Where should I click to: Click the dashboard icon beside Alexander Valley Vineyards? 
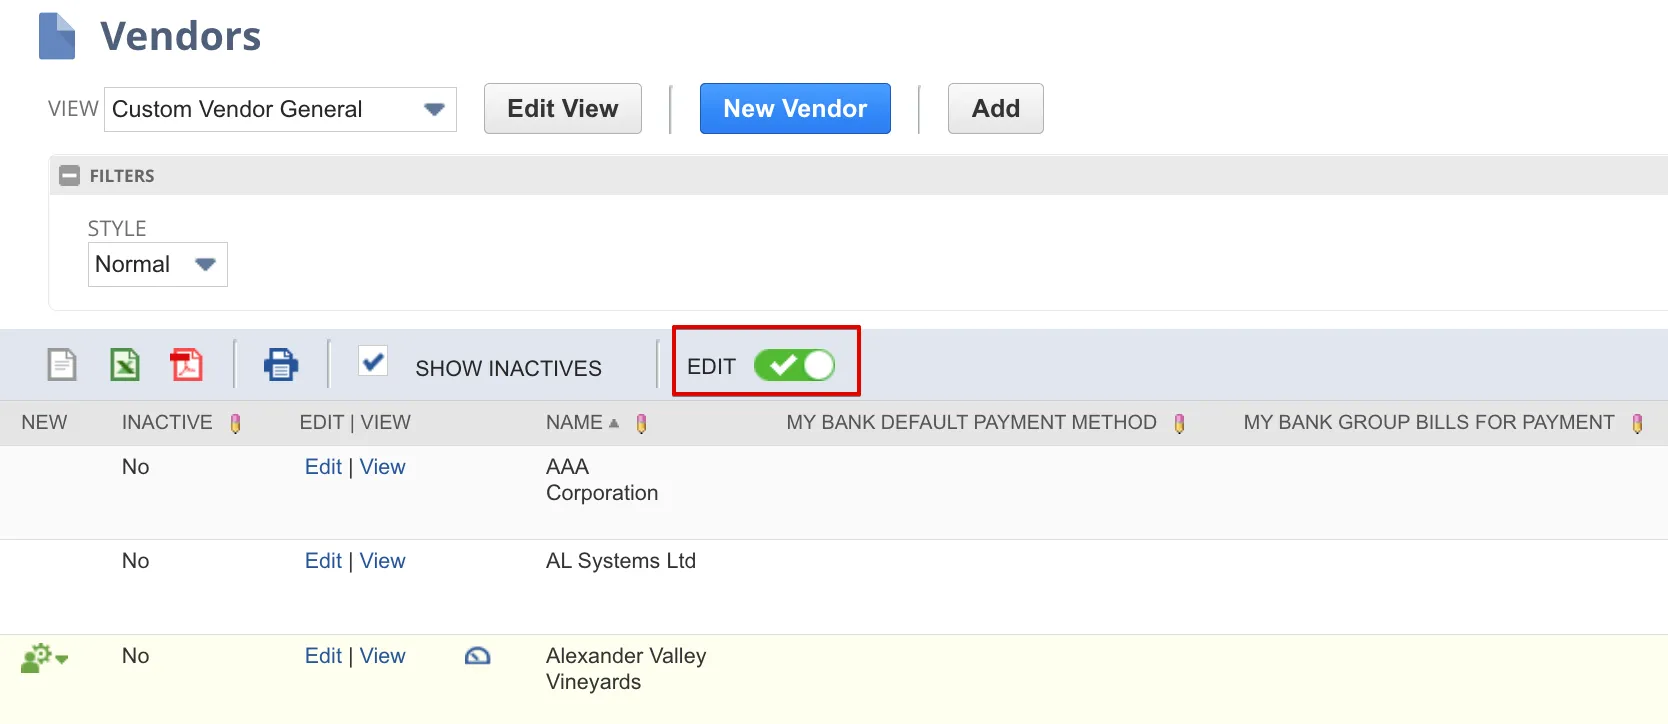point(478,656)
